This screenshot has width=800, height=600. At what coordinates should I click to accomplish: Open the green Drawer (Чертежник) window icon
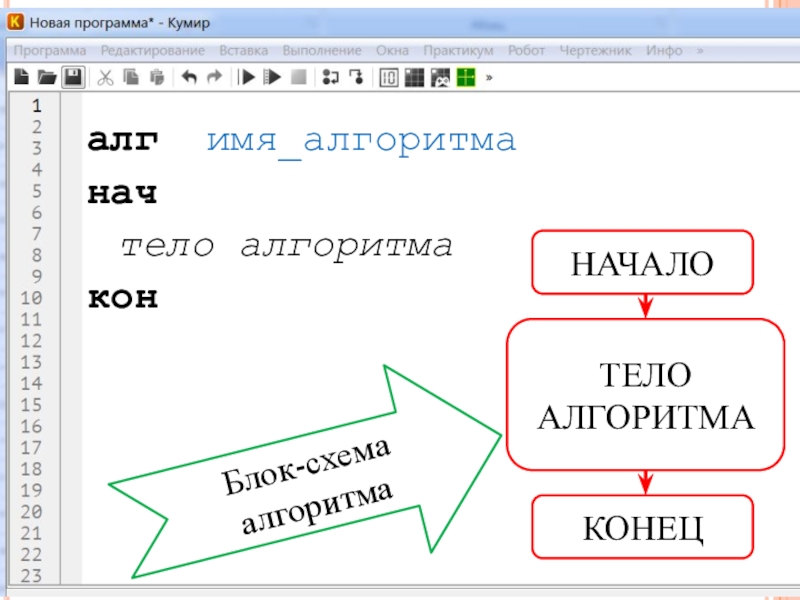pyautogui.click(x=466, y=78)
